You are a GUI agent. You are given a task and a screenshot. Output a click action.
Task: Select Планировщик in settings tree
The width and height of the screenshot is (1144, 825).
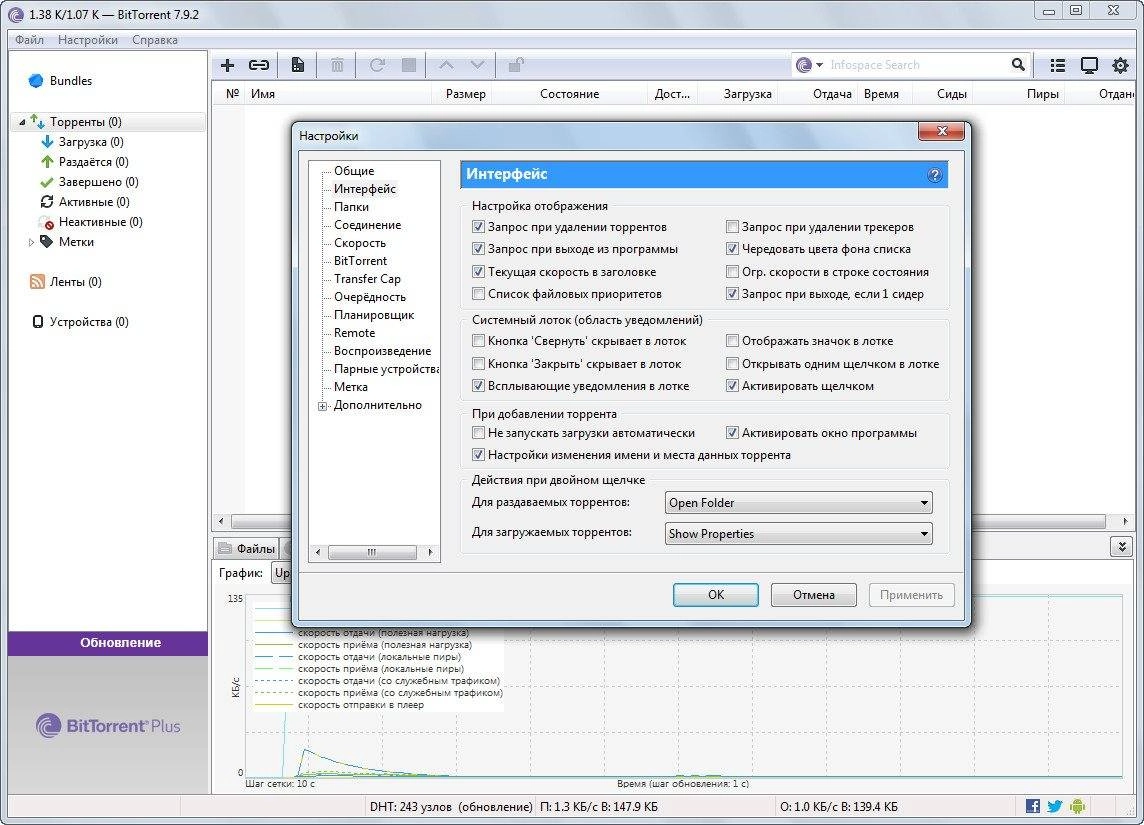click(x=374, y=315)
